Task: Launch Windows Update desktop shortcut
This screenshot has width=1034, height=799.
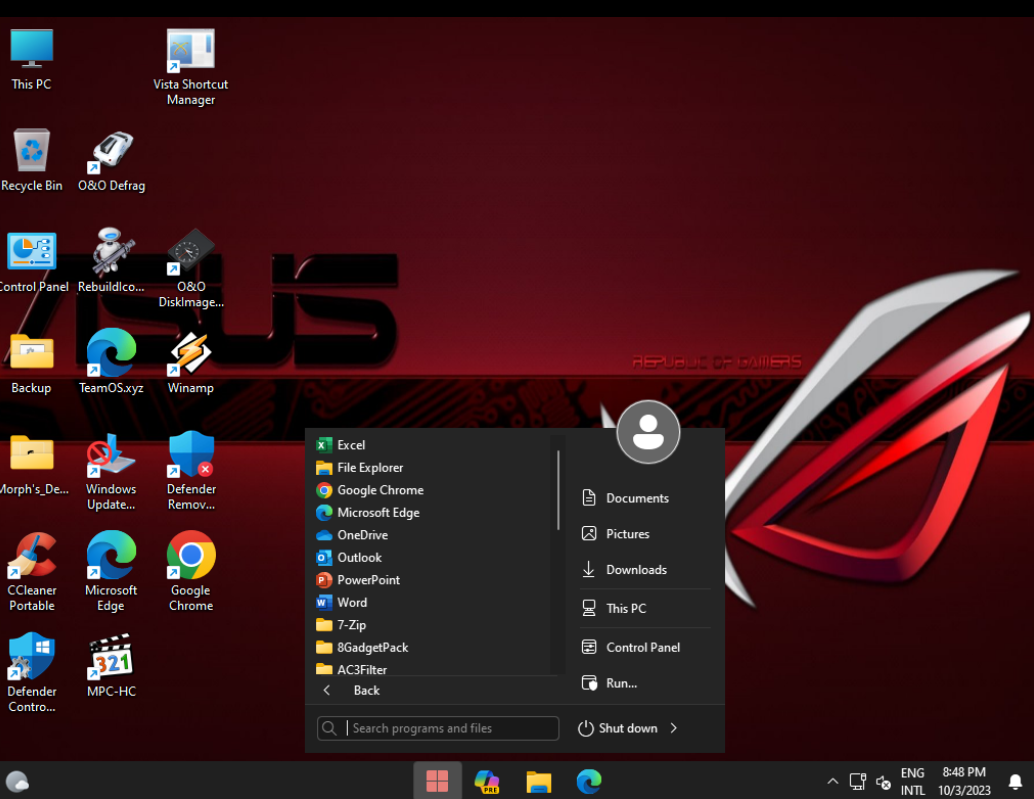Action: (111, 472)
